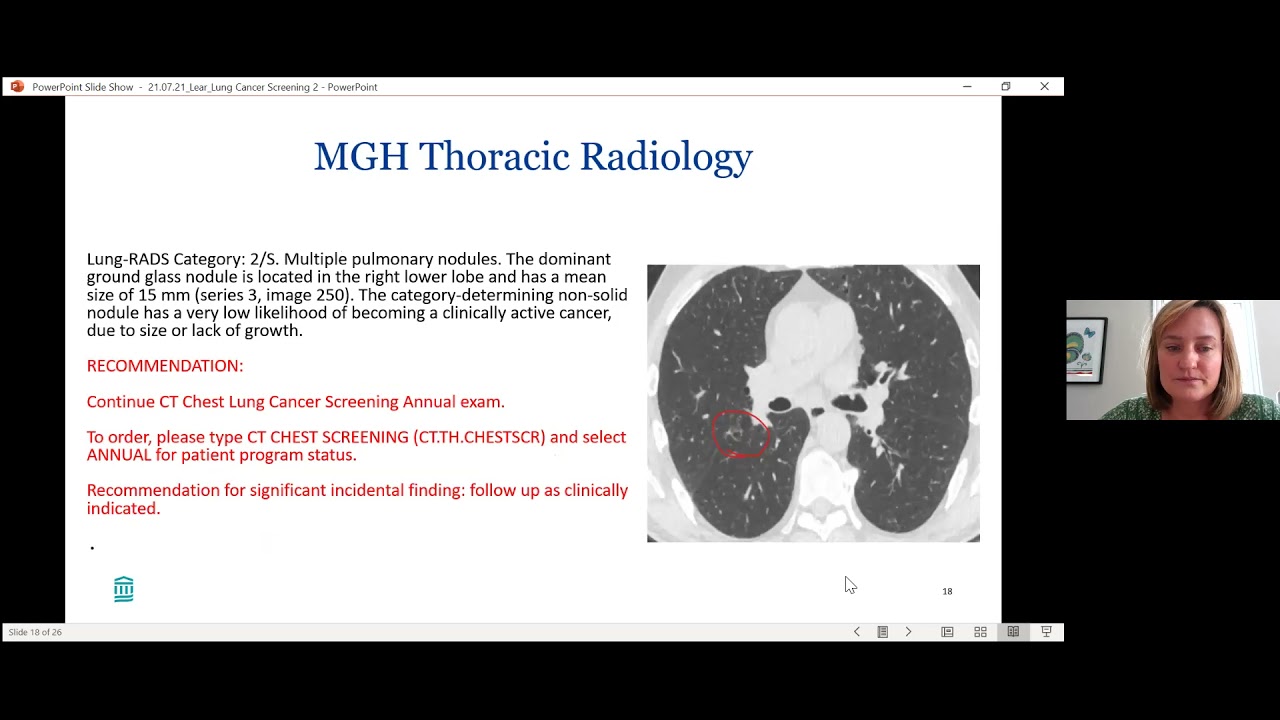Screen dimensions: 1280x720
Task: Open See all slides icon in status bar
Action: [883, 632]
